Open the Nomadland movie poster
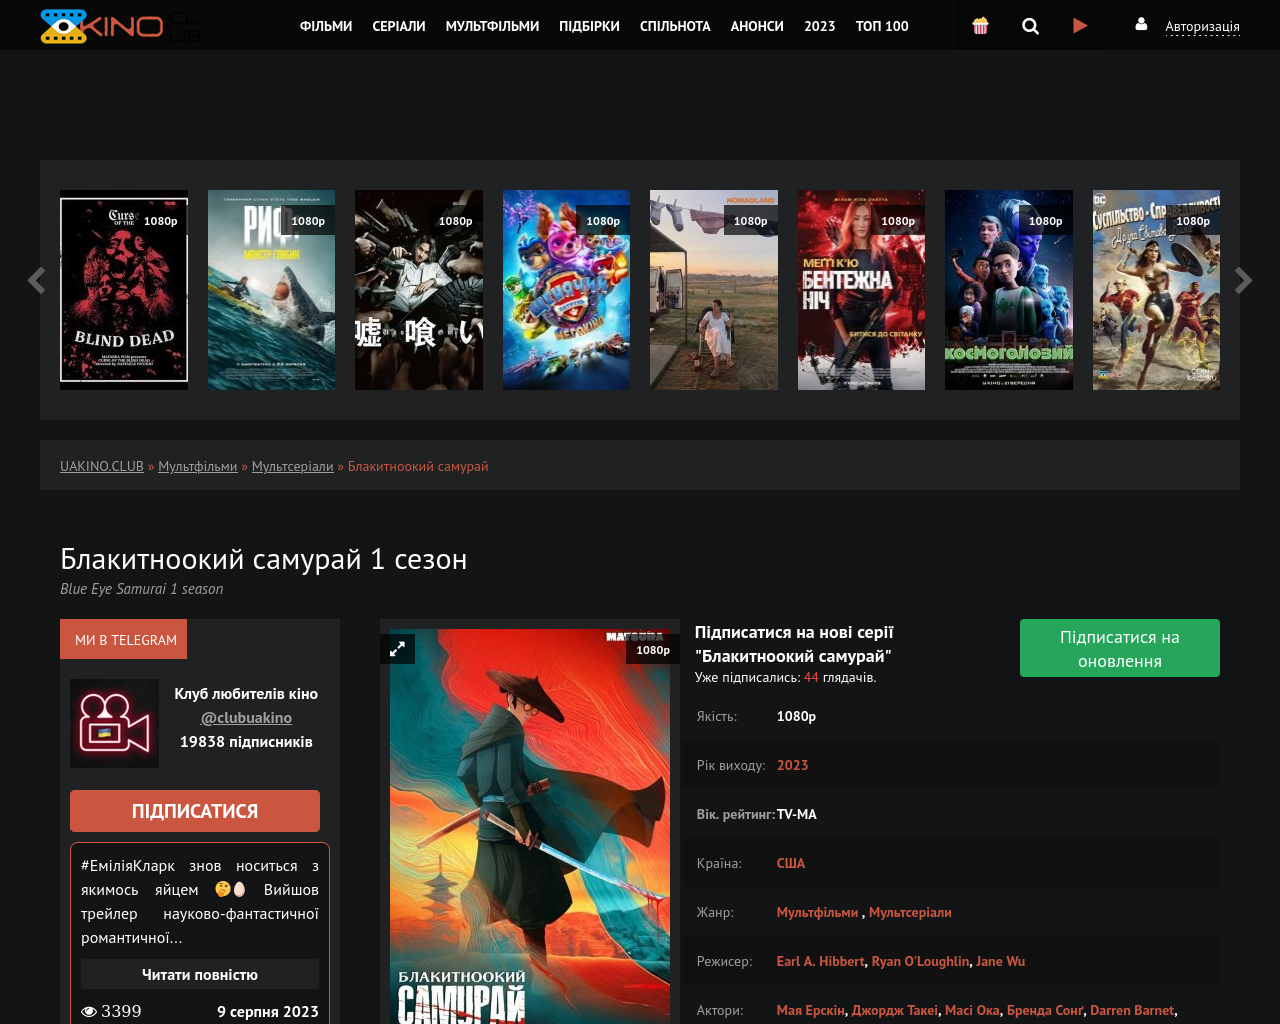 [714, 290]
